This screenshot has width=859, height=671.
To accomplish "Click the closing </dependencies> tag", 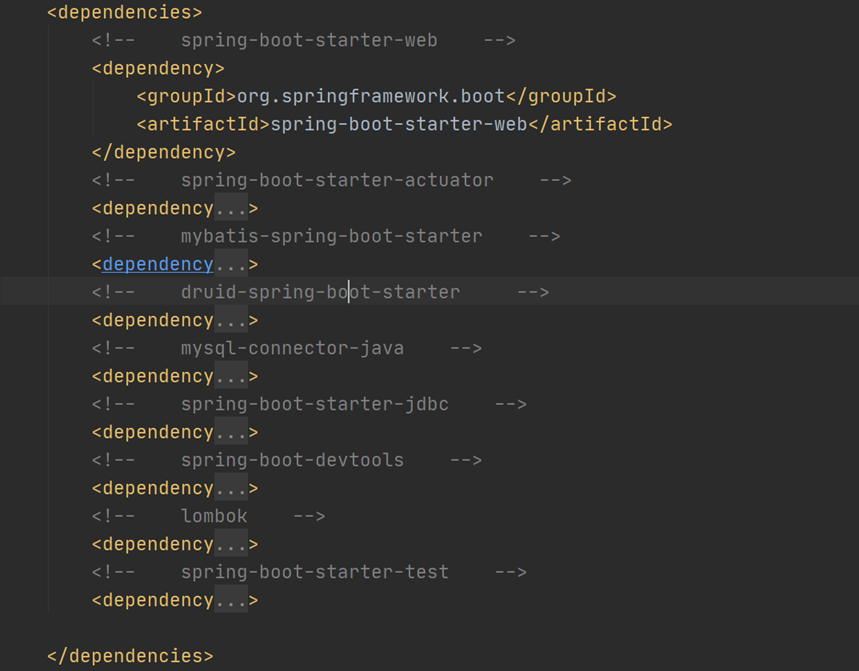I will coord(130,656).
